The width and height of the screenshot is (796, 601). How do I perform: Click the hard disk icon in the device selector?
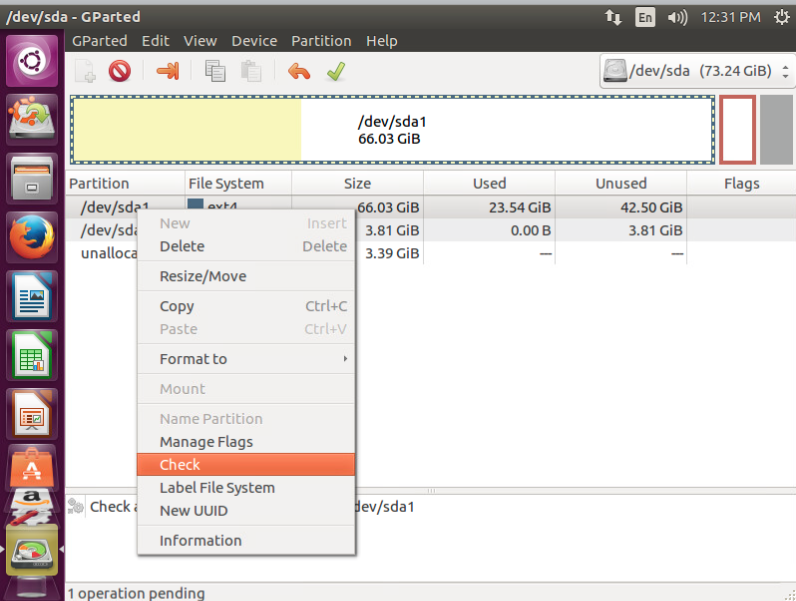(615, 71)
